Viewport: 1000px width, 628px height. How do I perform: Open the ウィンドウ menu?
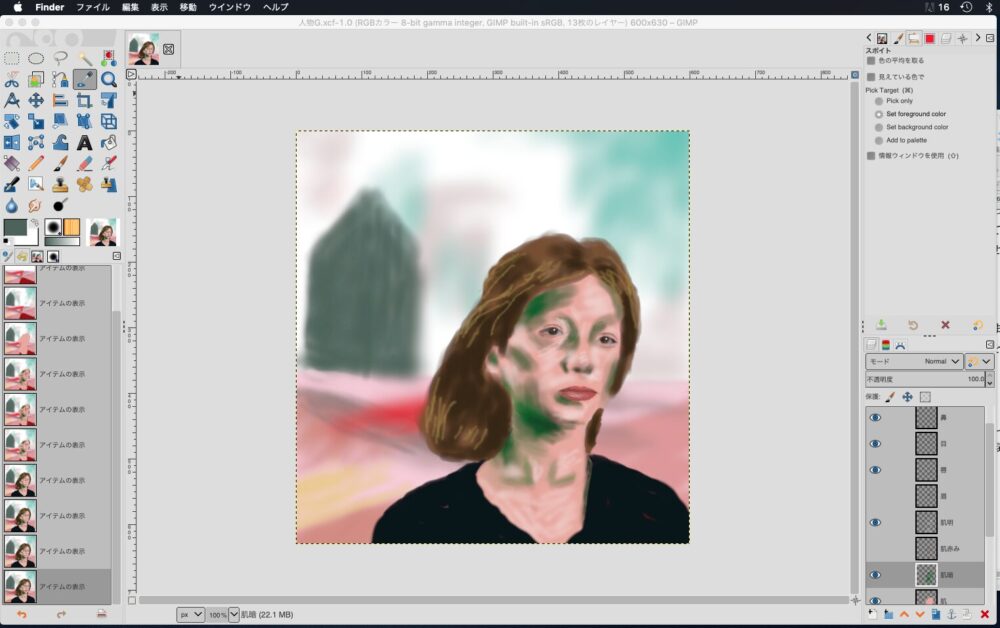[x=230, y=7]
